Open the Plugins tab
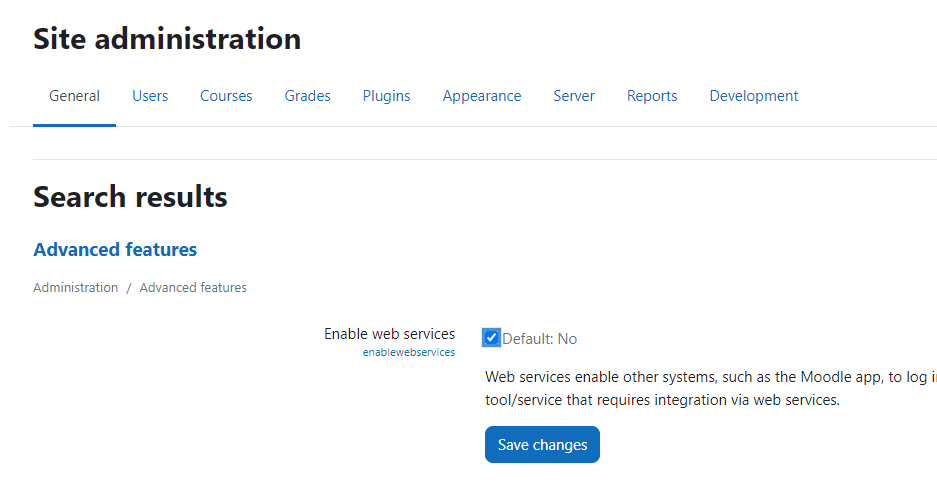937x500 pixels. 386,96
